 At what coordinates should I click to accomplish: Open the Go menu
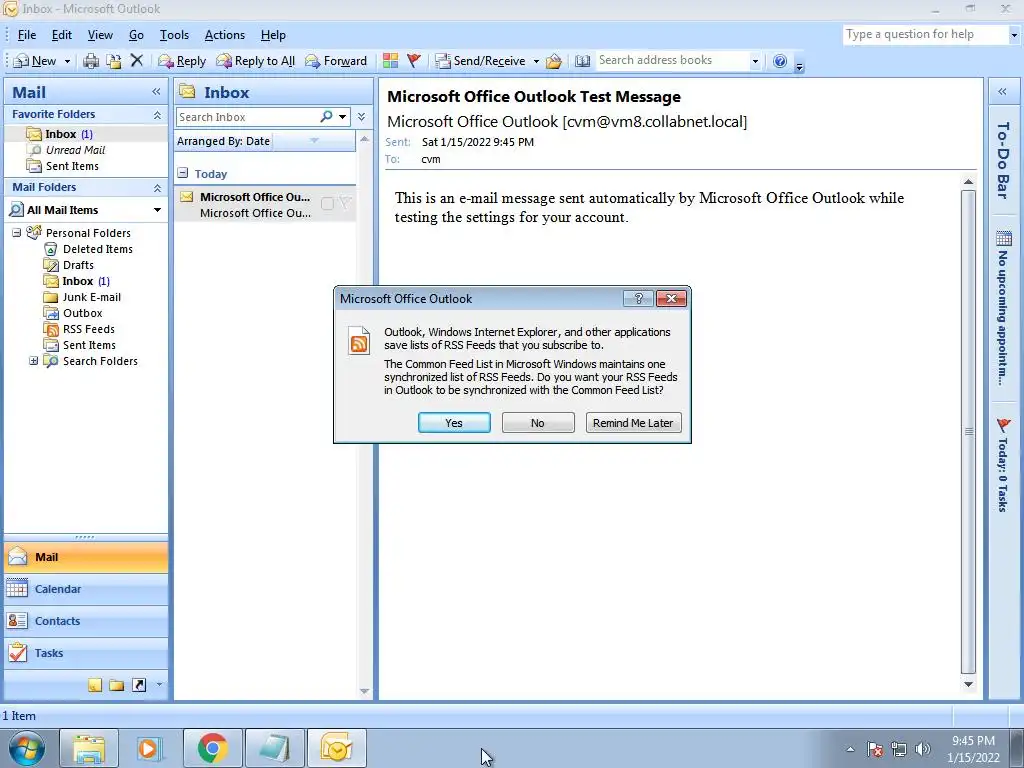136,35
